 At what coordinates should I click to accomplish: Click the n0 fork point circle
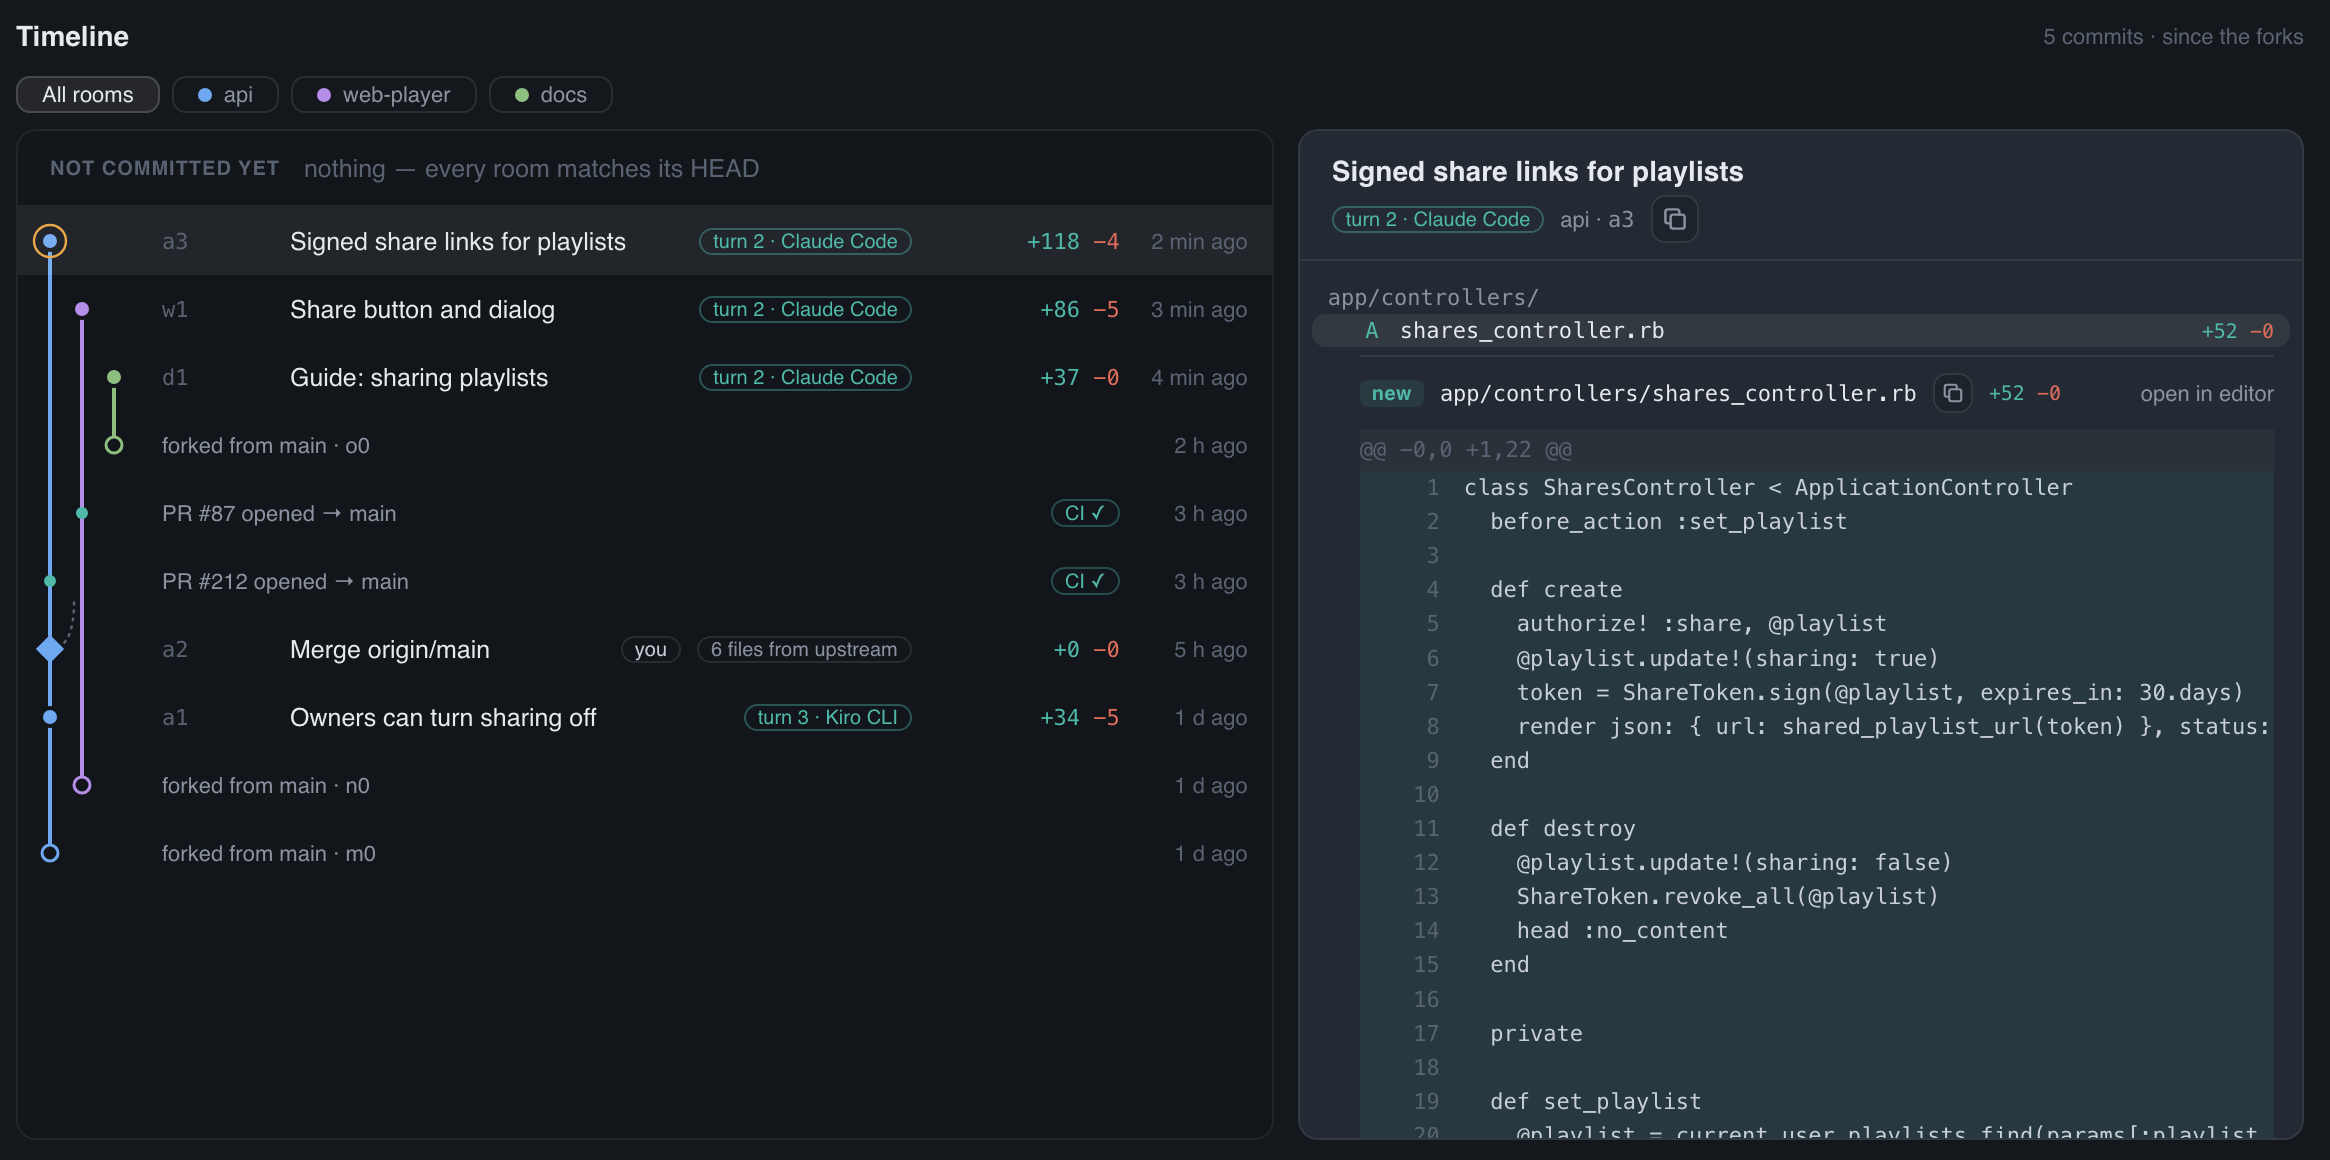tap(82, 785)
